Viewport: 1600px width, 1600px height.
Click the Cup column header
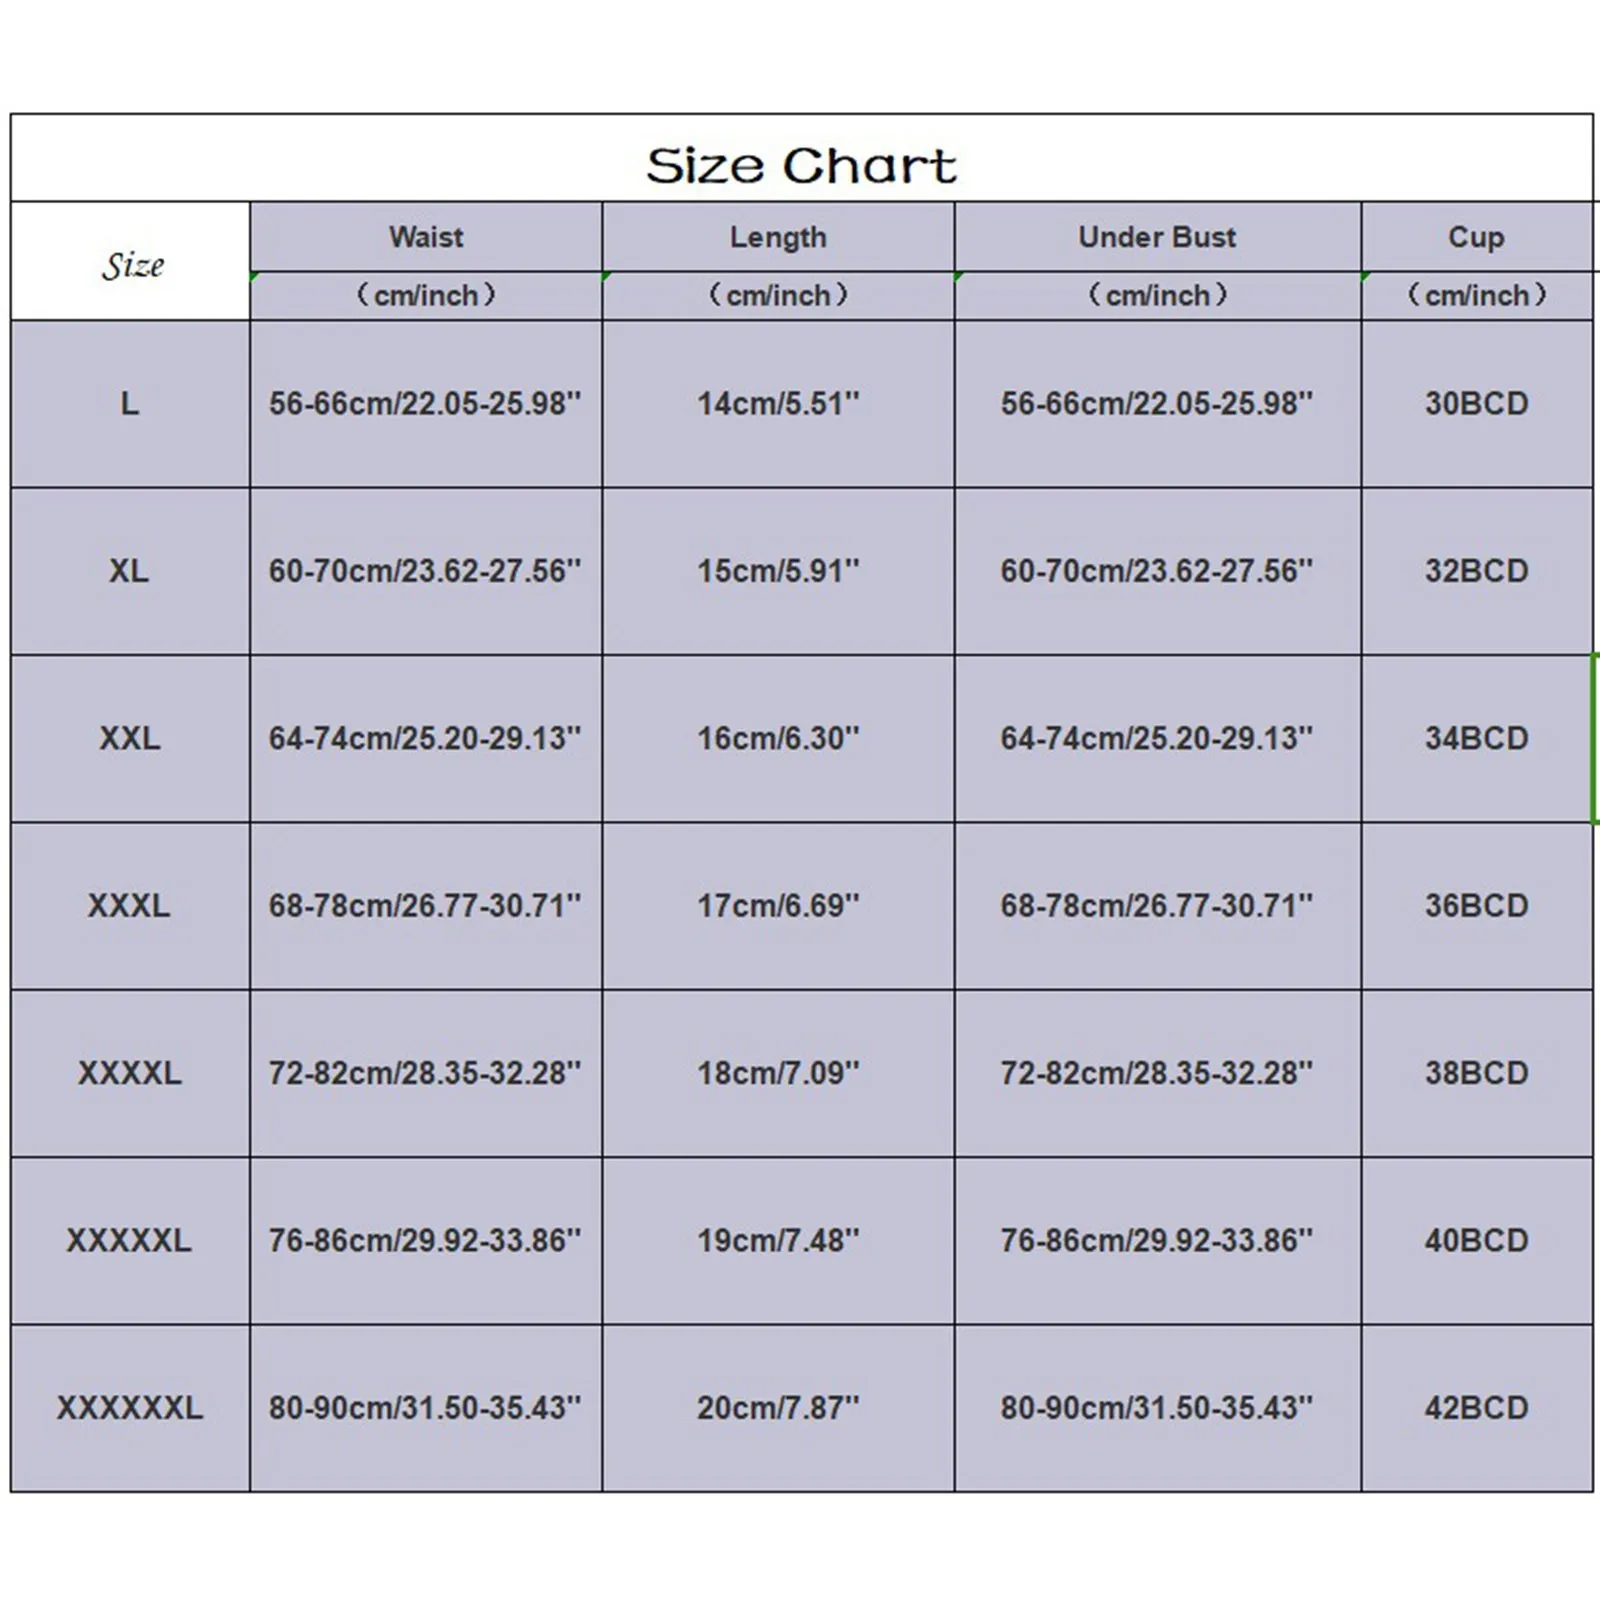coord(1476,237)
